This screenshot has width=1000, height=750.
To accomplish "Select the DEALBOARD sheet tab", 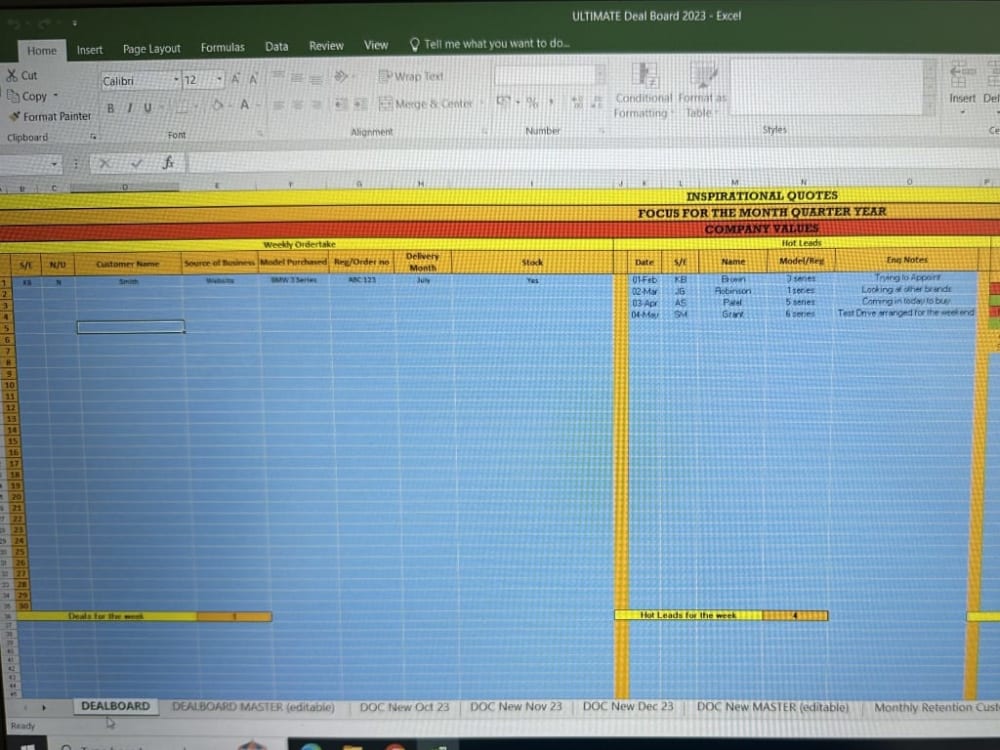I will coord(115,706).
